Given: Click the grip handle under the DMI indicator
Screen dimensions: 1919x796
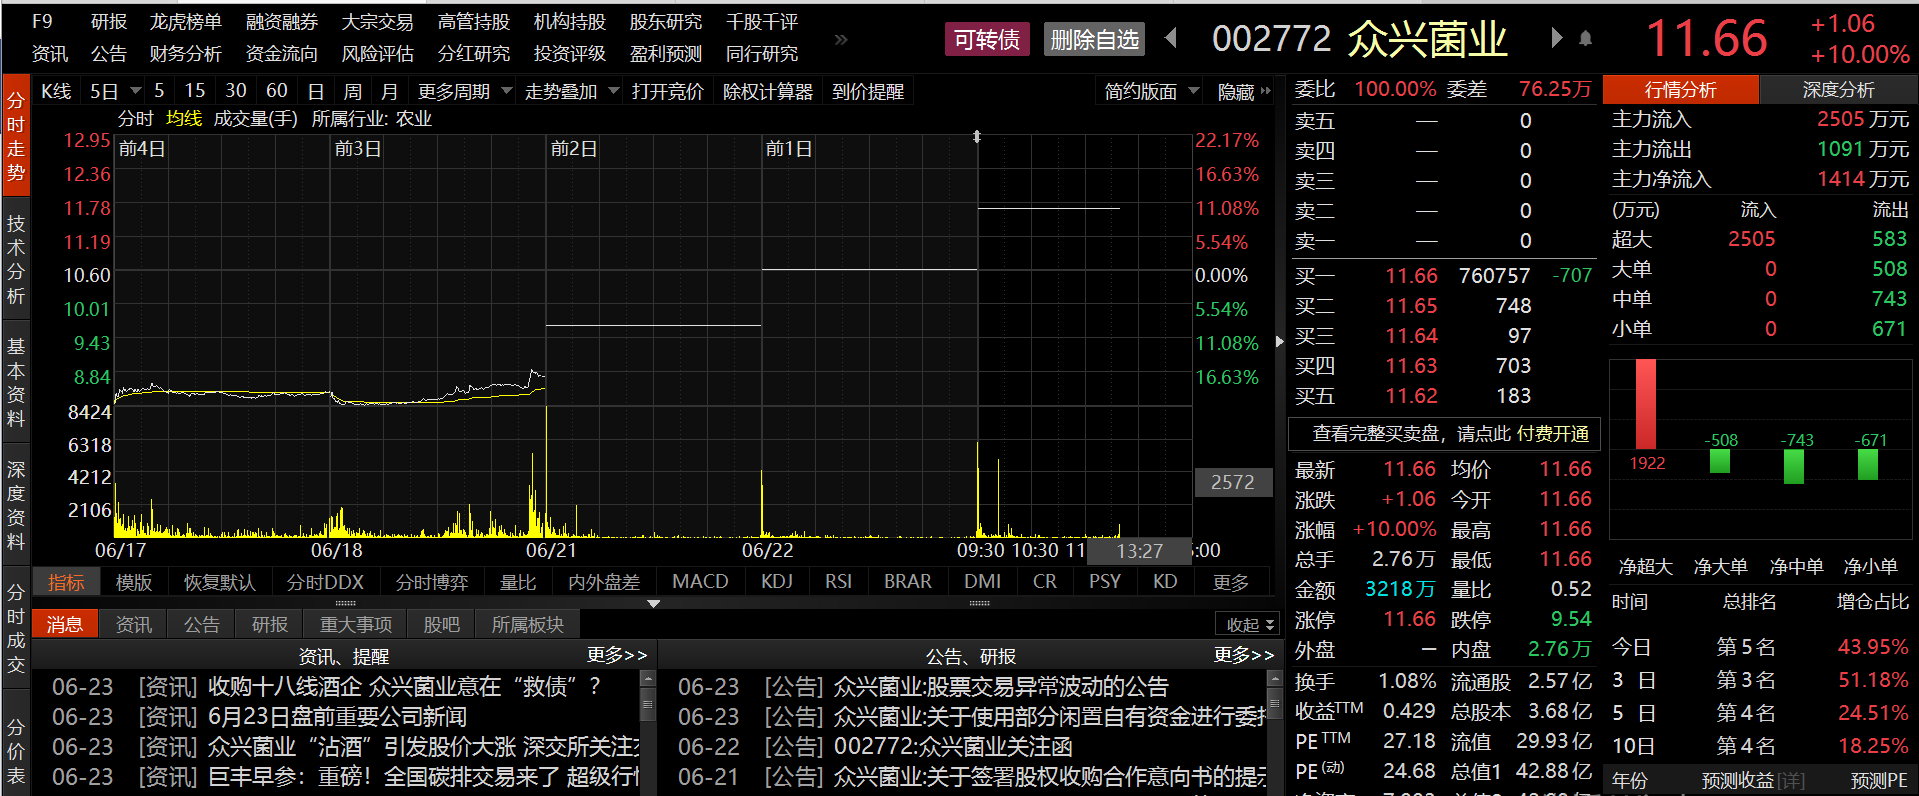Looking at the screenshot, I should pyautogui.click(x=979, y=603).
